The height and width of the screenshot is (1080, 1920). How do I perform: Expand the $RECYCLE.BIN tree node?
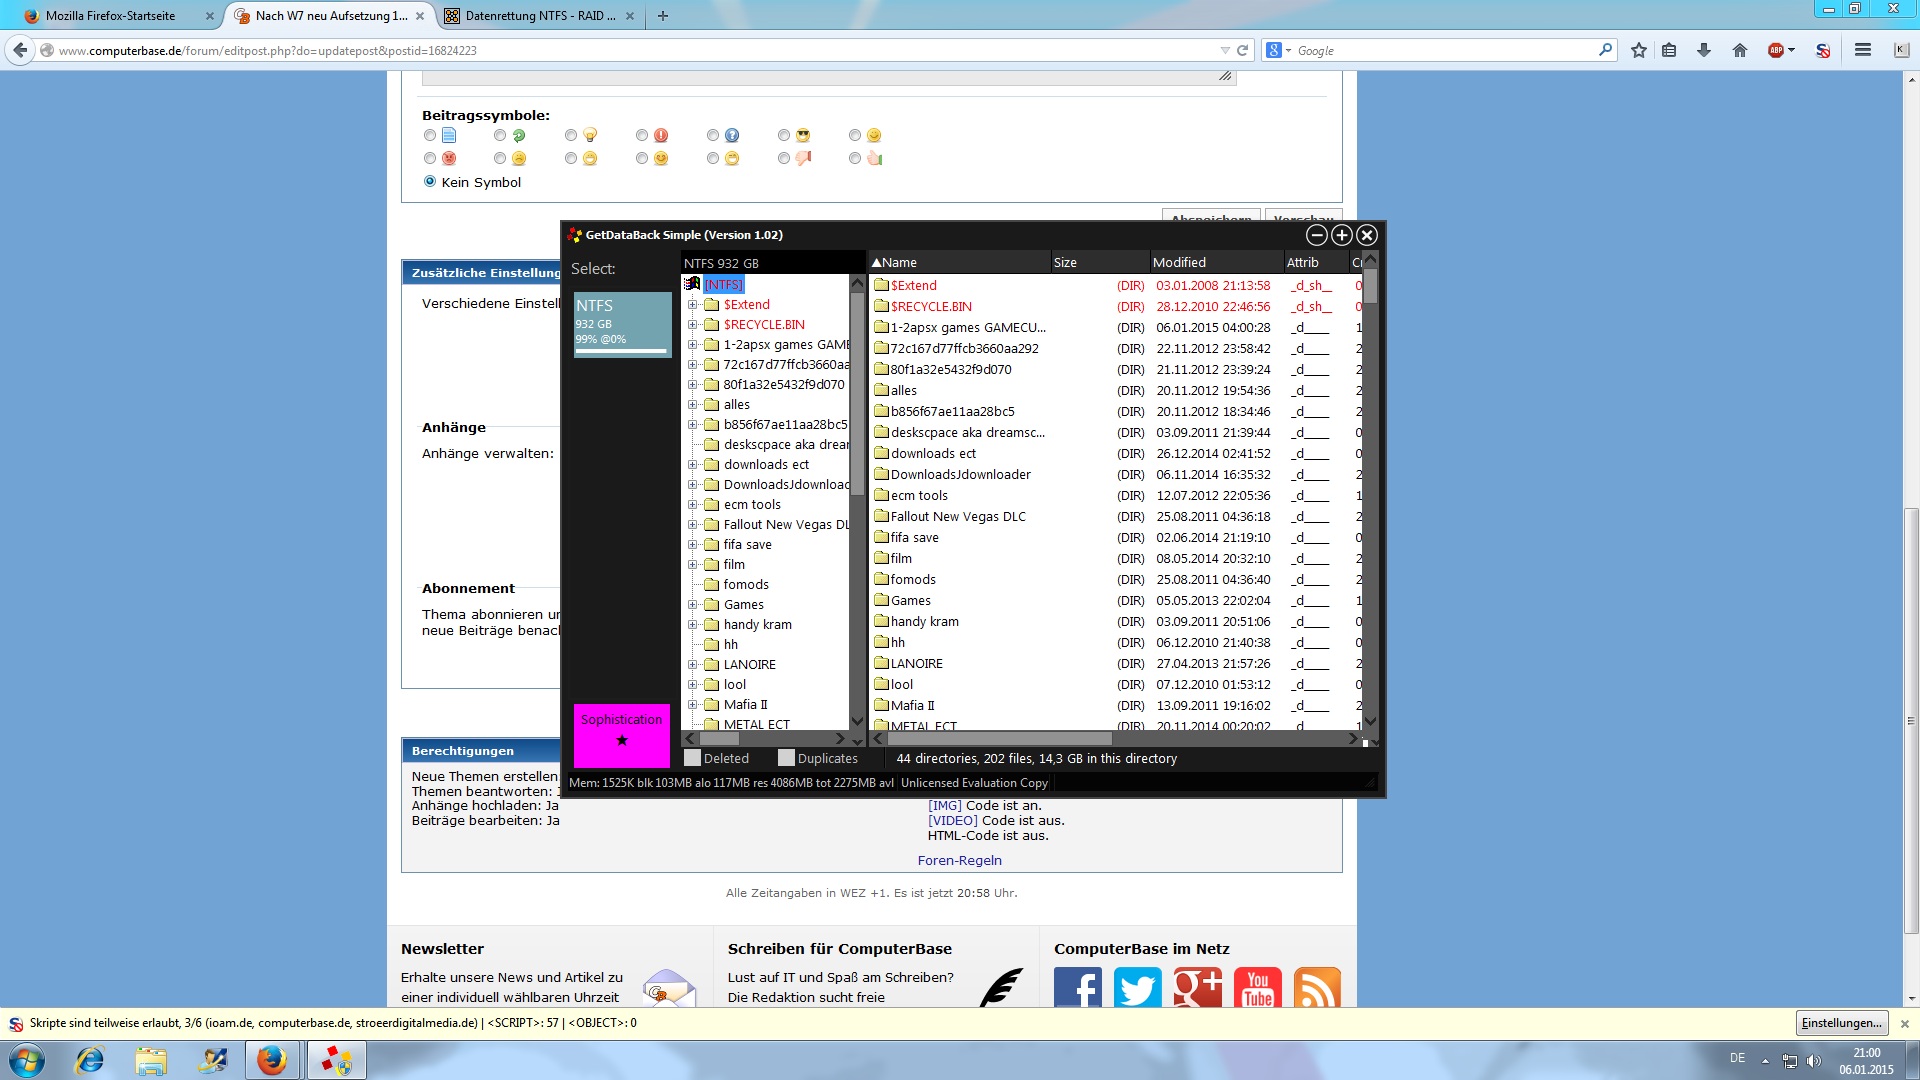(x=692, y=325)
